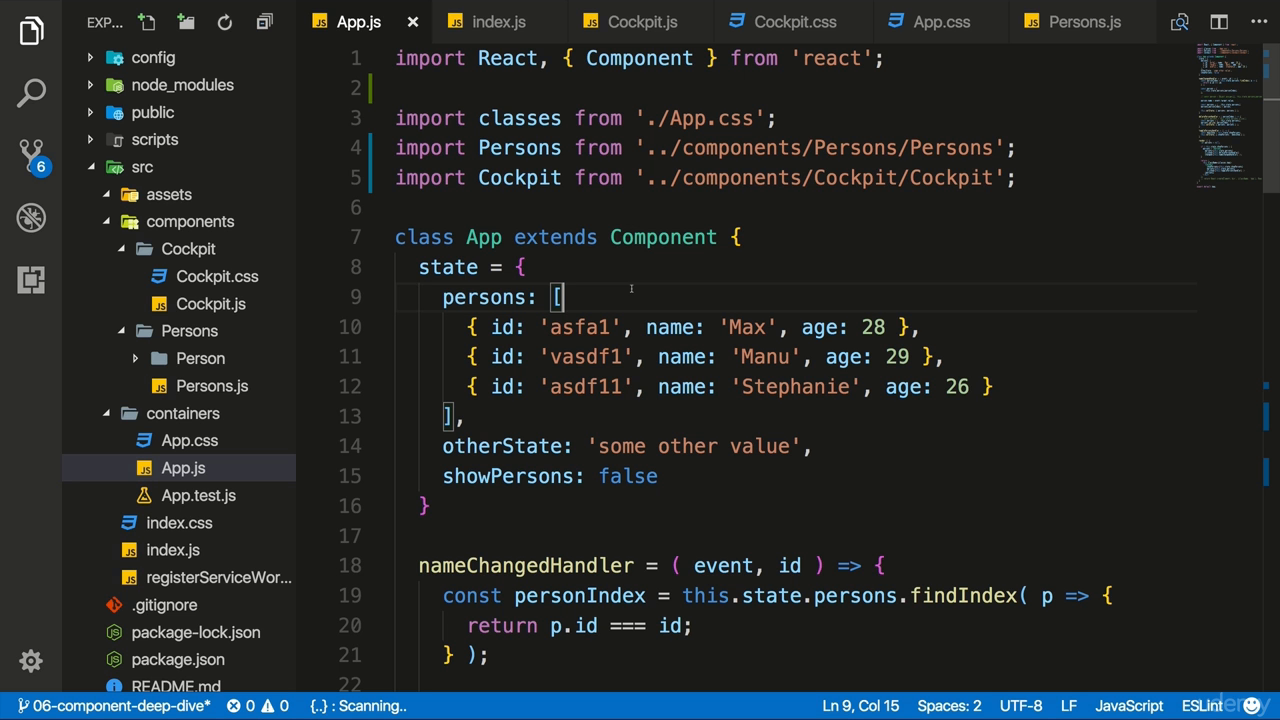Open the Manage gear menu
The width and height of the screenshot is (1280, 720).
click(x=31, y=661)
